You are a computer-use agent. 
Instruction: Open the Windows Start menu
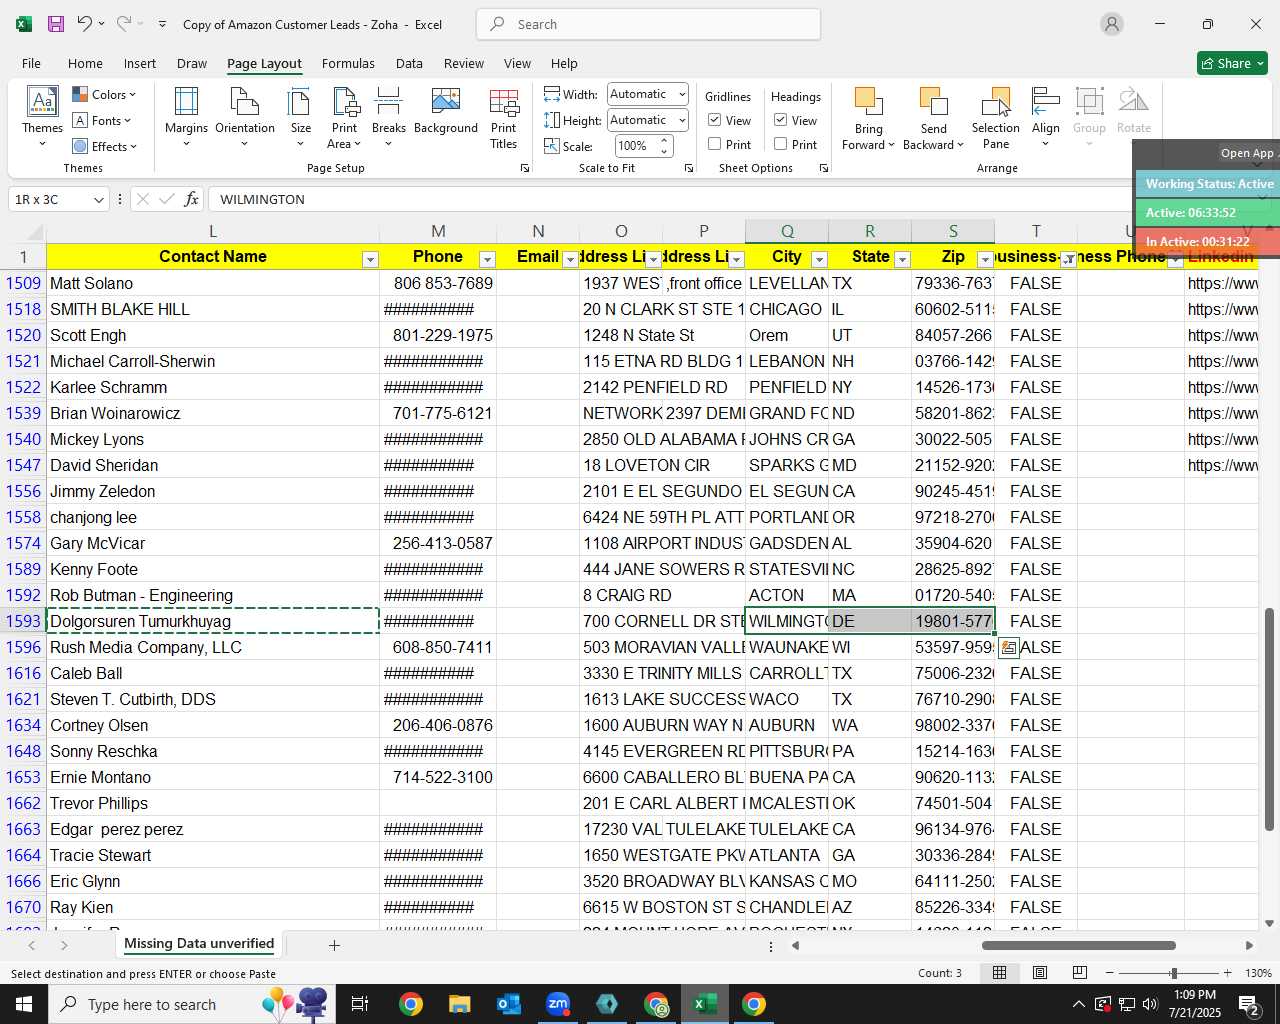point(24,1004)
